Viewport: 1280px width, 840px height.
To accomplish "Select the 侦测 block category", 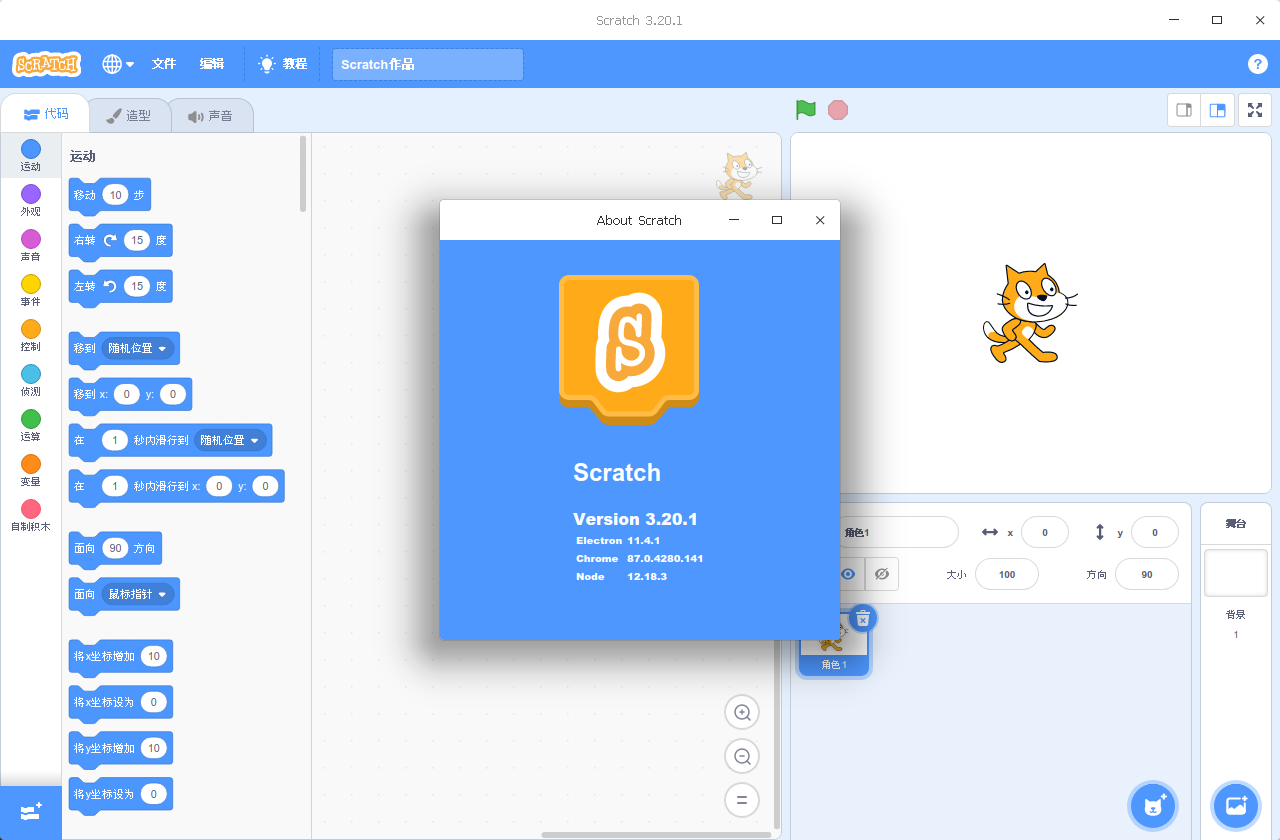I will (31, 380).
